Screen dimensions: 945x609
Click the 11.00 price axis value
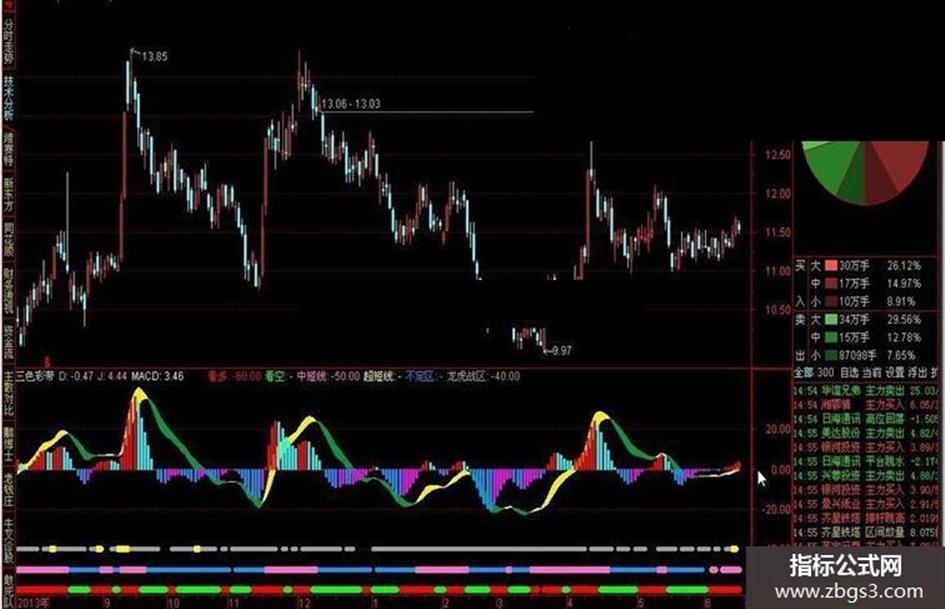click(777, 271)
